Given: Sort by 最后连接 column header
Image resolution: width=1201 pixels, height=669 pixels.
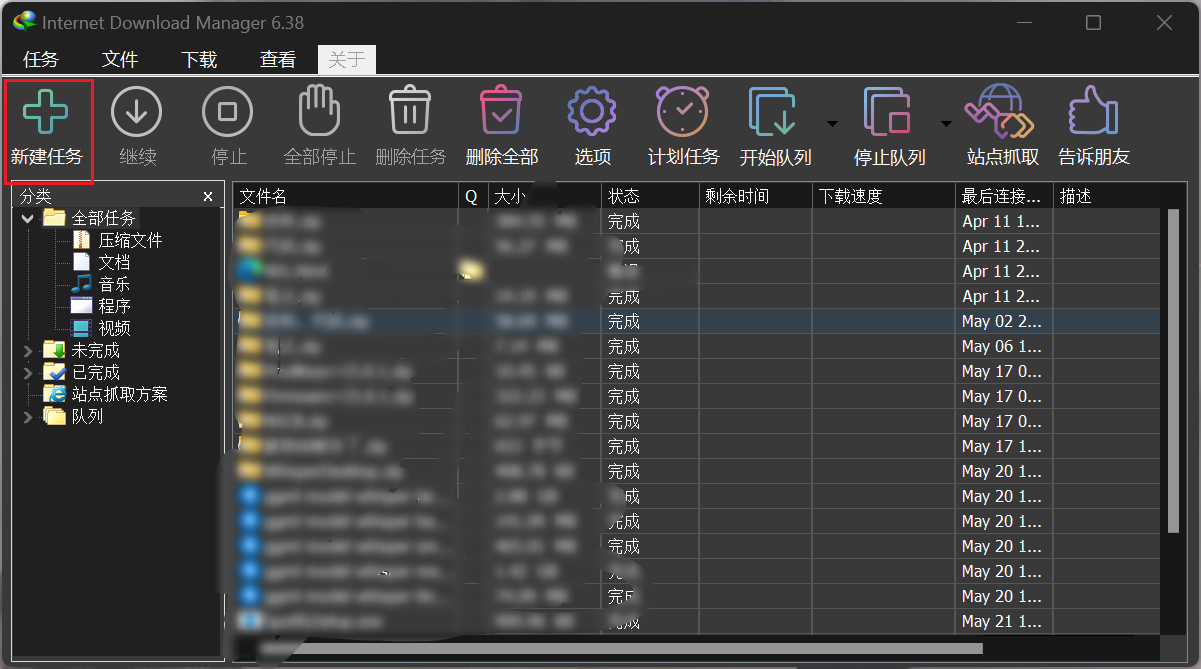Looking at the screenshot, I should [1003, 196].
